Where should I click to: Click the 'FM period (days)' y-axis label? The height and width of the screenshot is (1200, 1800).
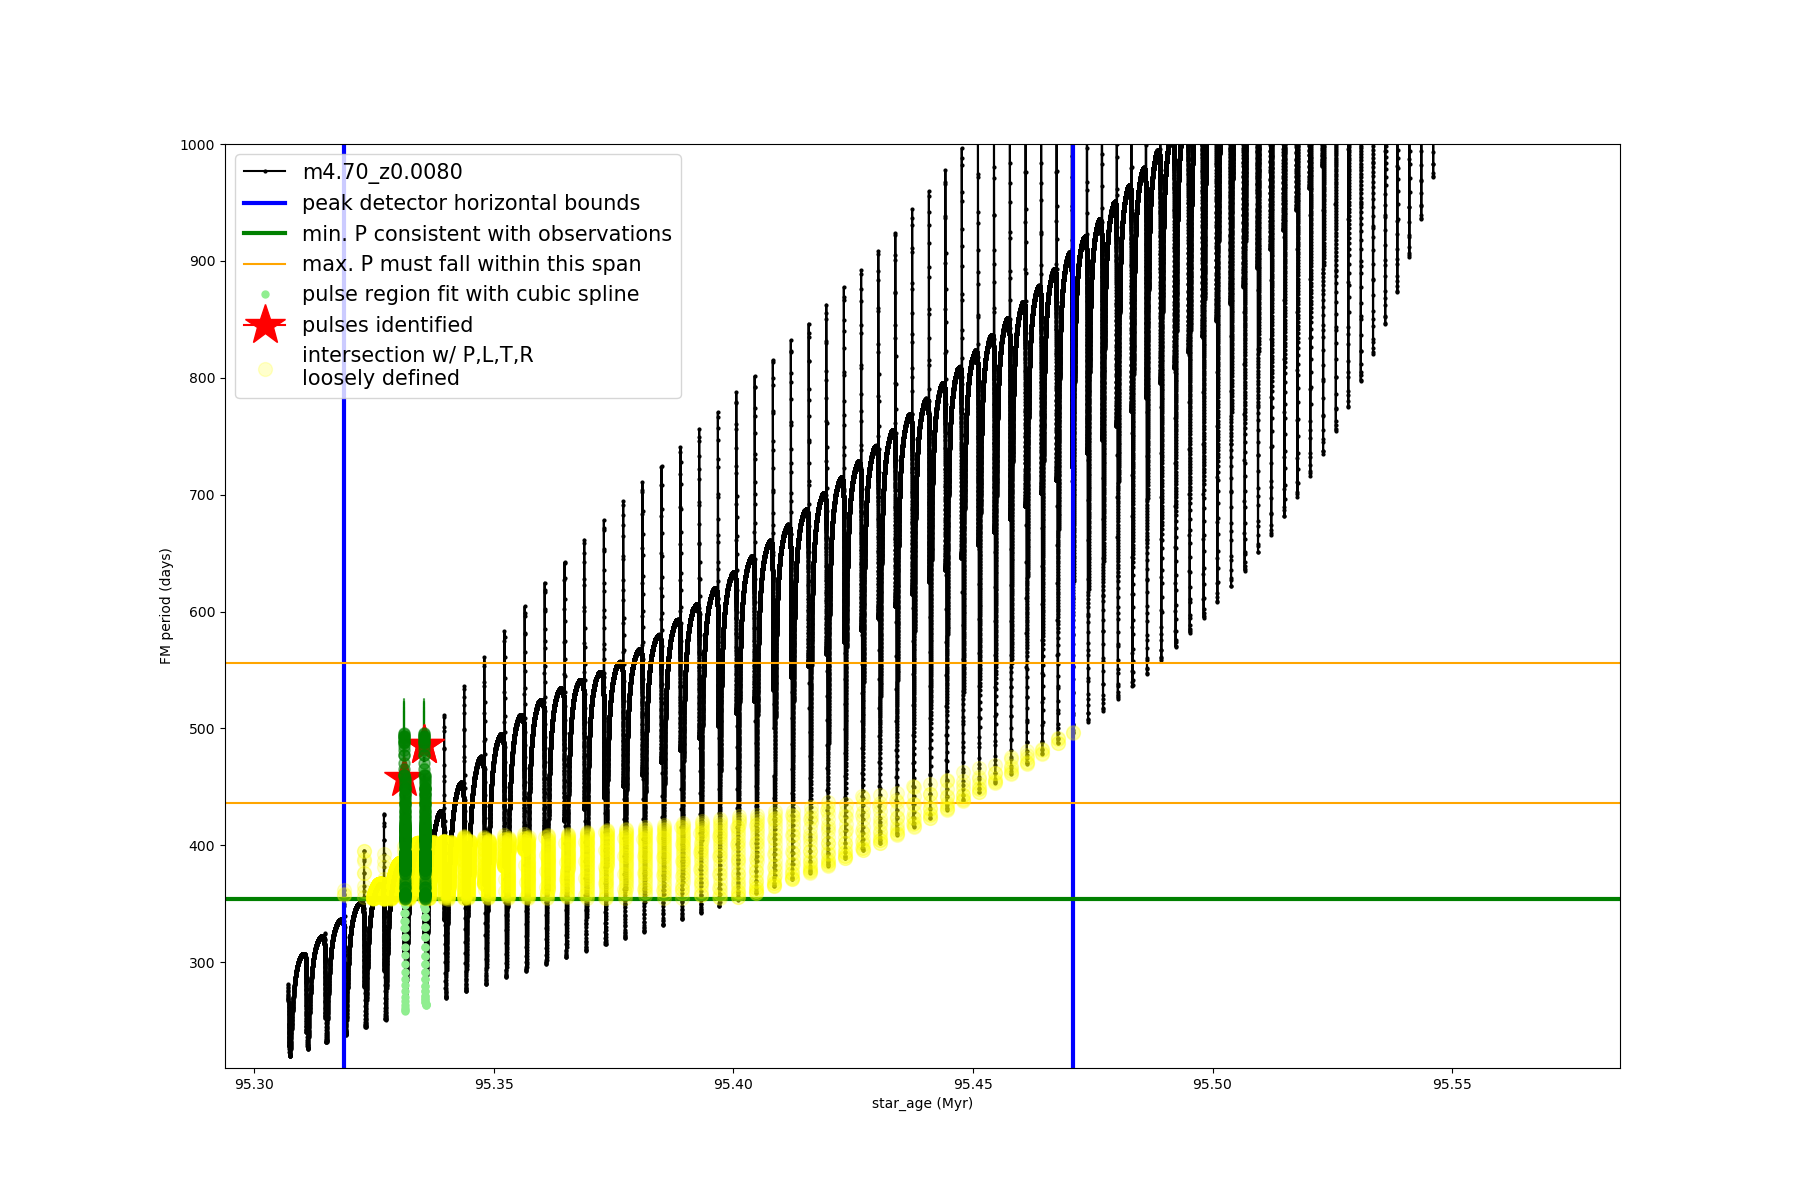[x=166, y=606]
